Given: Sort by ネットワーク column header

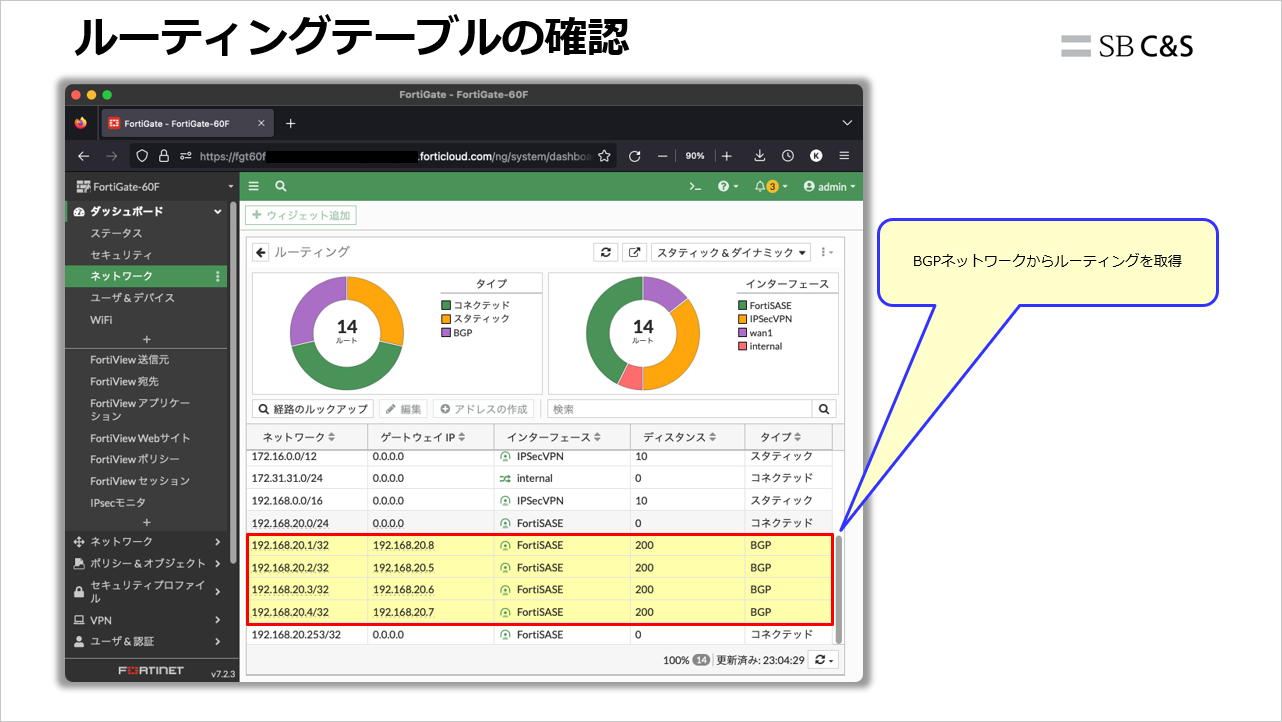Looking at the screenshot, I should [x=307, y=437].
